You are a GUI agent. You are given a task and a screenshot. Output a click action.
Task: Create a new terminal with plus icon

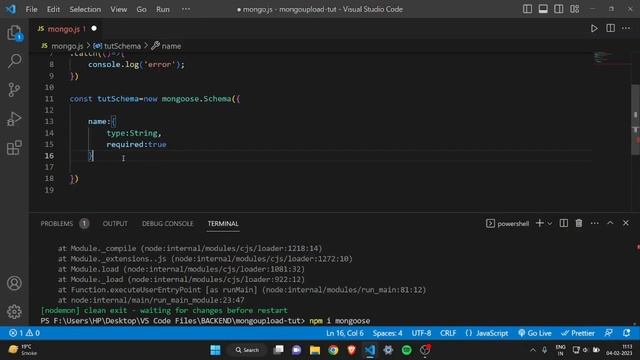click(x=540, y=223)
